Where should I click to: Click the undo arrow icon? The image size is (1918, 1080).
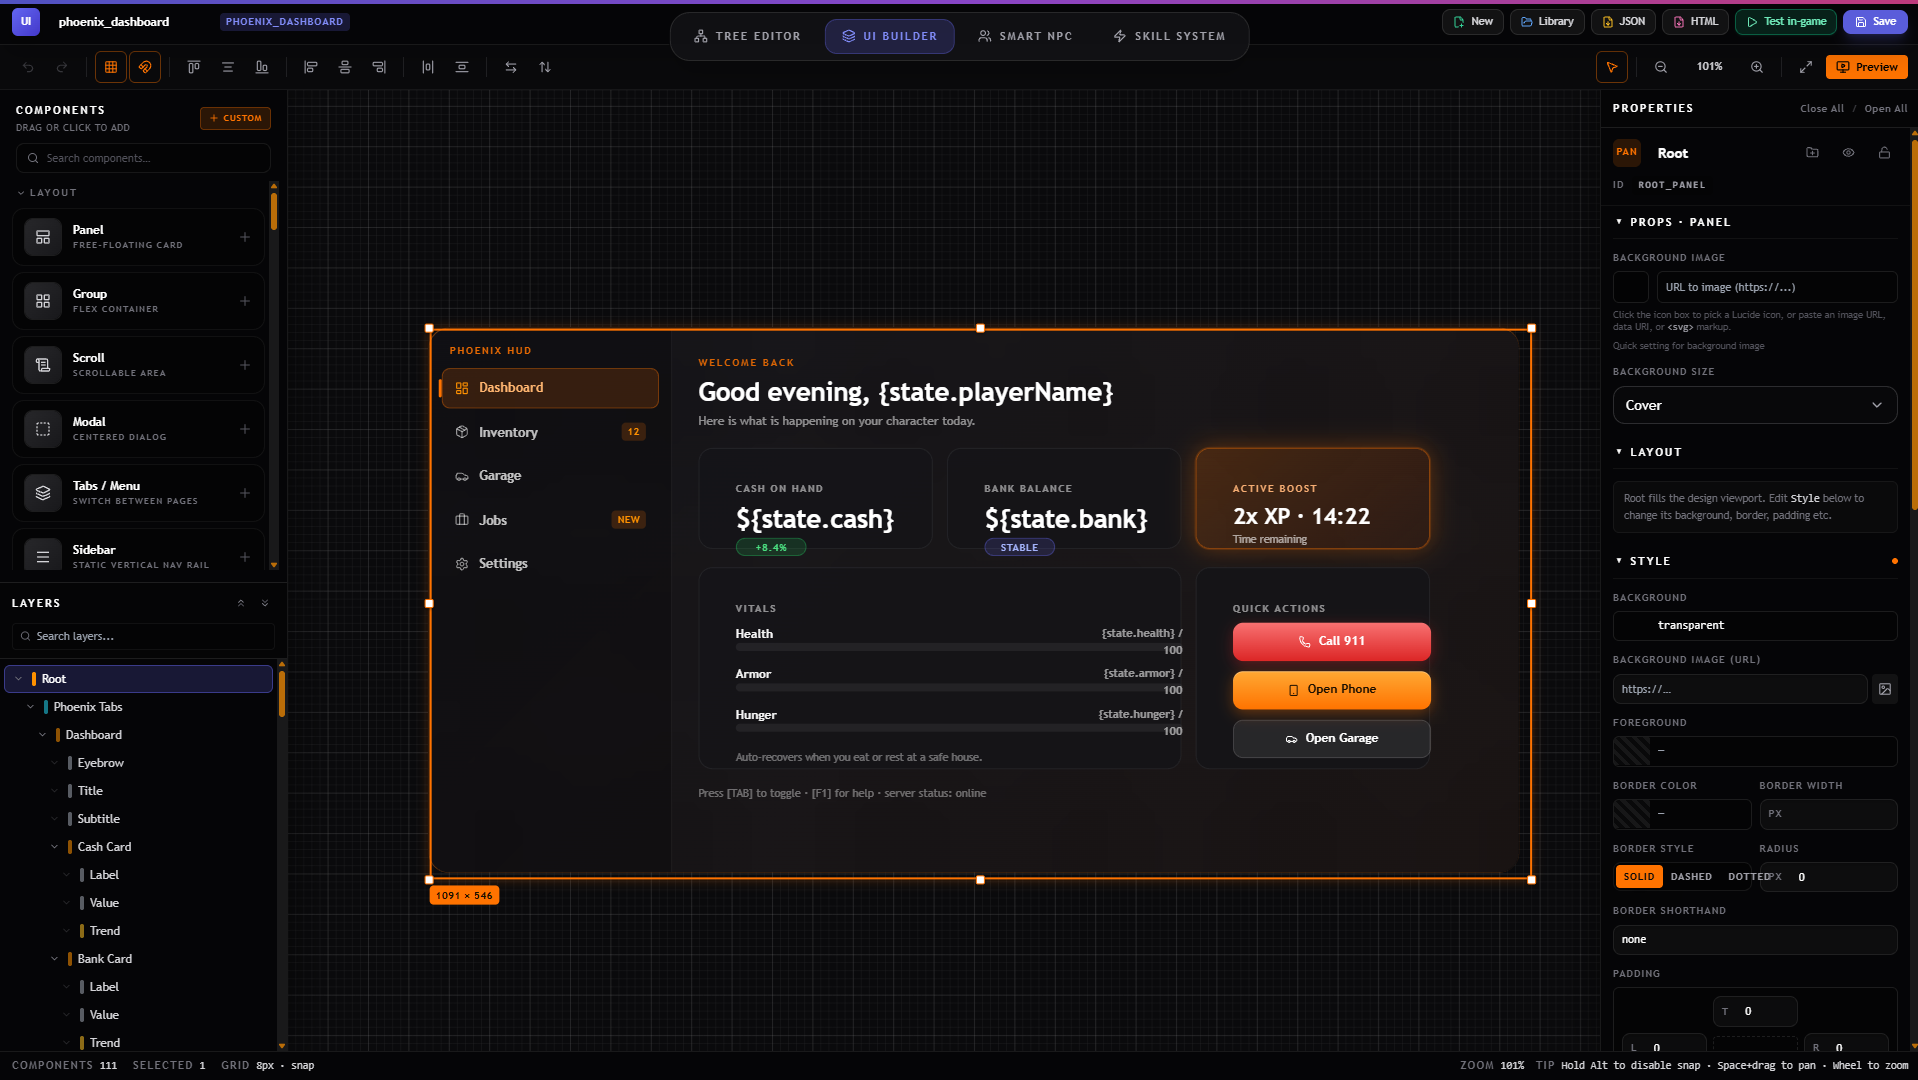pos(28,67)
